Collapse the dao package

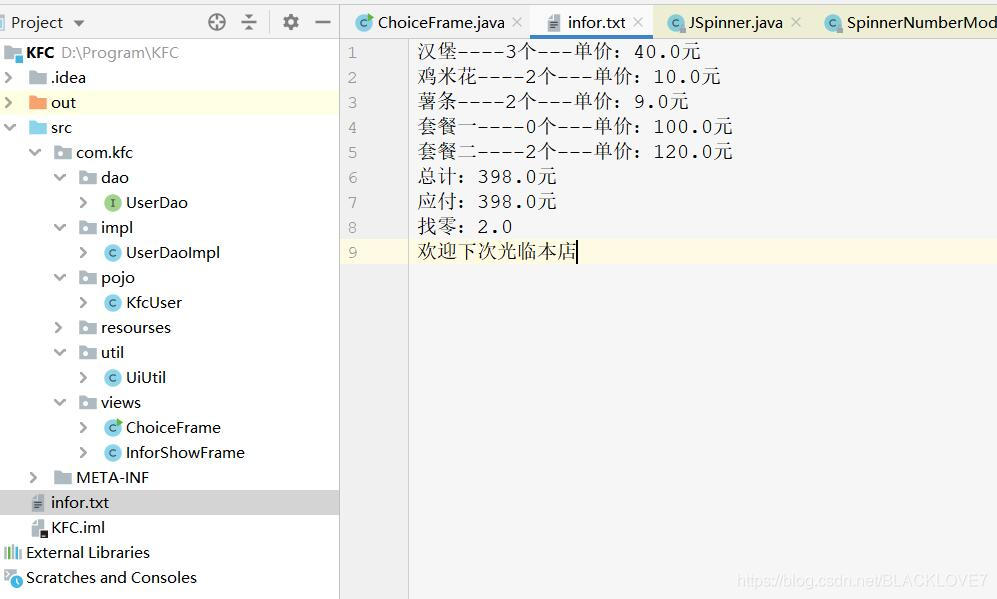[x=60, y=177]
